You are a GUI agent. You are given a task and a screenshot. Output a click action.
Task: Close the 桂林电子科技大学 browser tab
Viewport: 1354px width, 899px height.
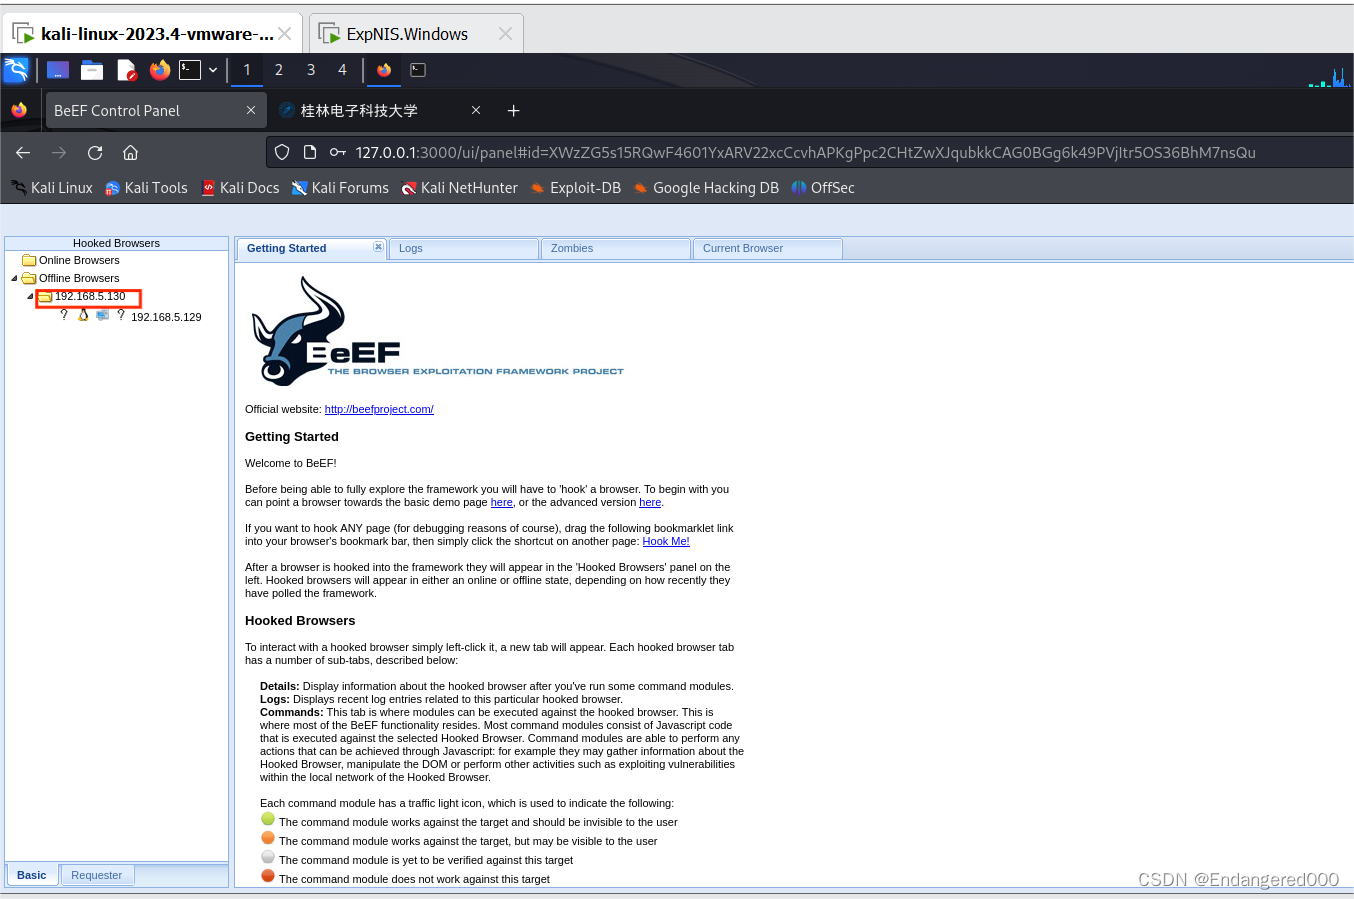pos(476,110)
